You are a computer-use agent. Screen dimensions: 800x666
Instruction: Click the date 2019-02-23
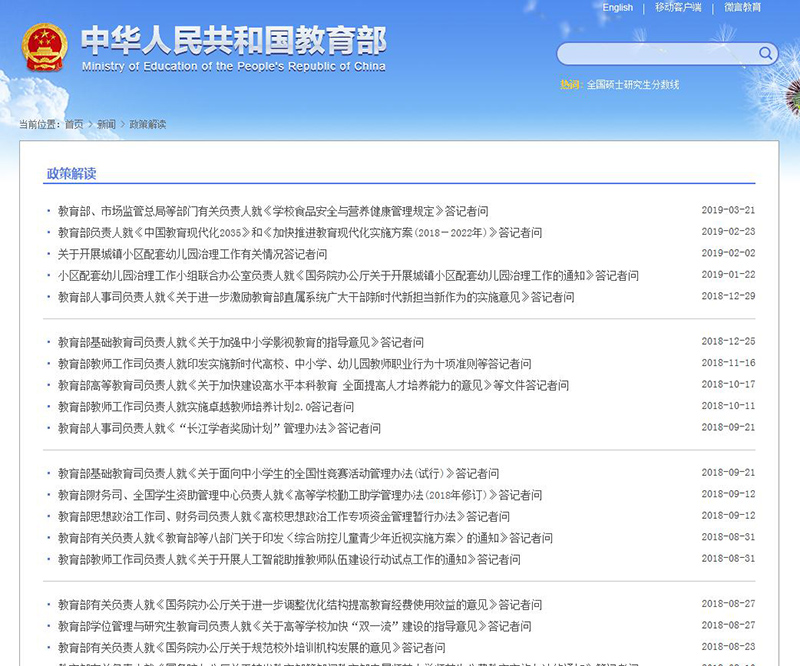728,231
